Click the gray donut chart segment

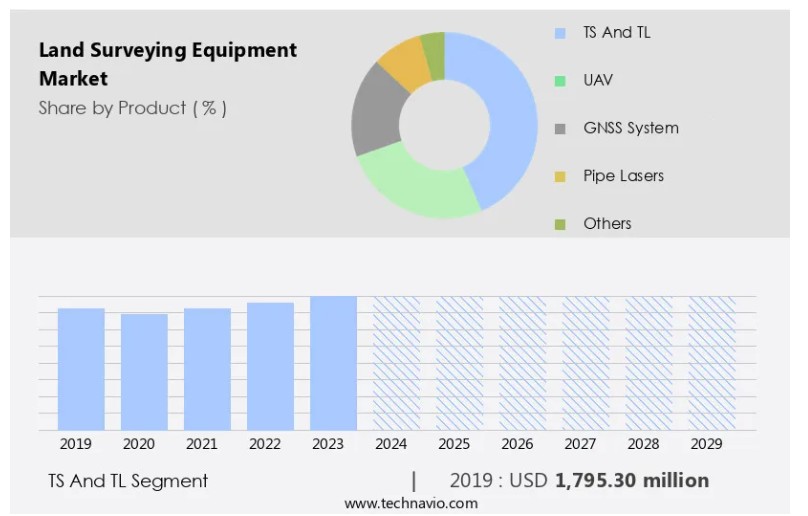(x=376, y=110)
